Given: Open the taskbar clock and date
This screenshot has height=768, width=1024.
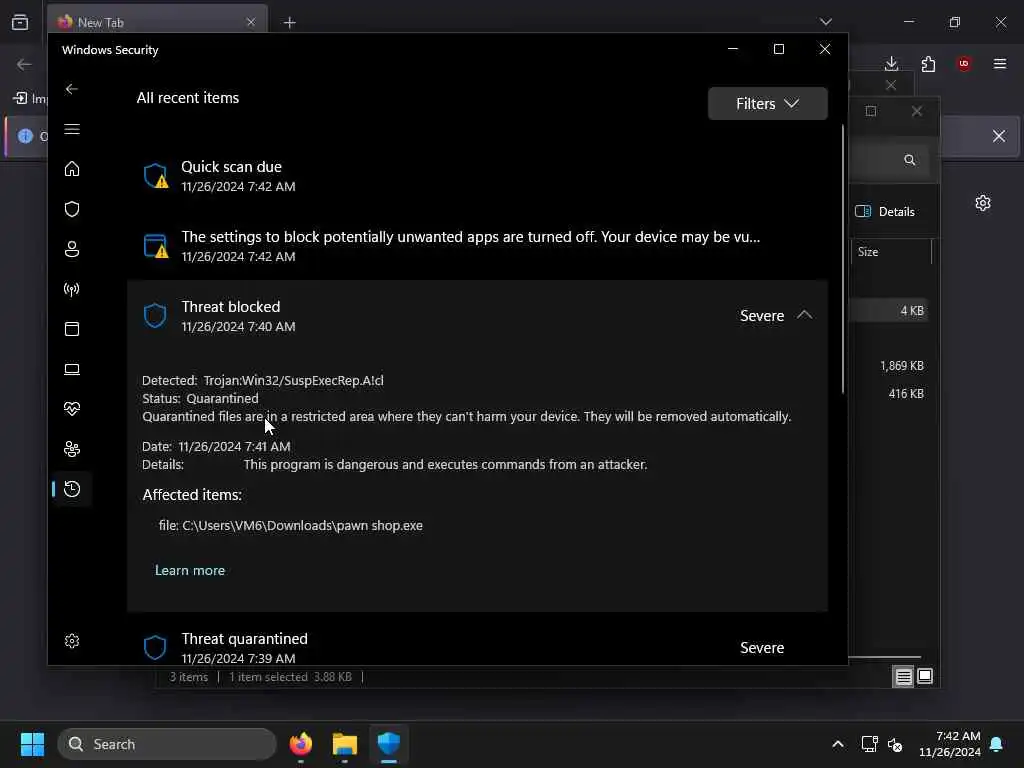Looking at the screenshot, I should [x=950, y=744].
